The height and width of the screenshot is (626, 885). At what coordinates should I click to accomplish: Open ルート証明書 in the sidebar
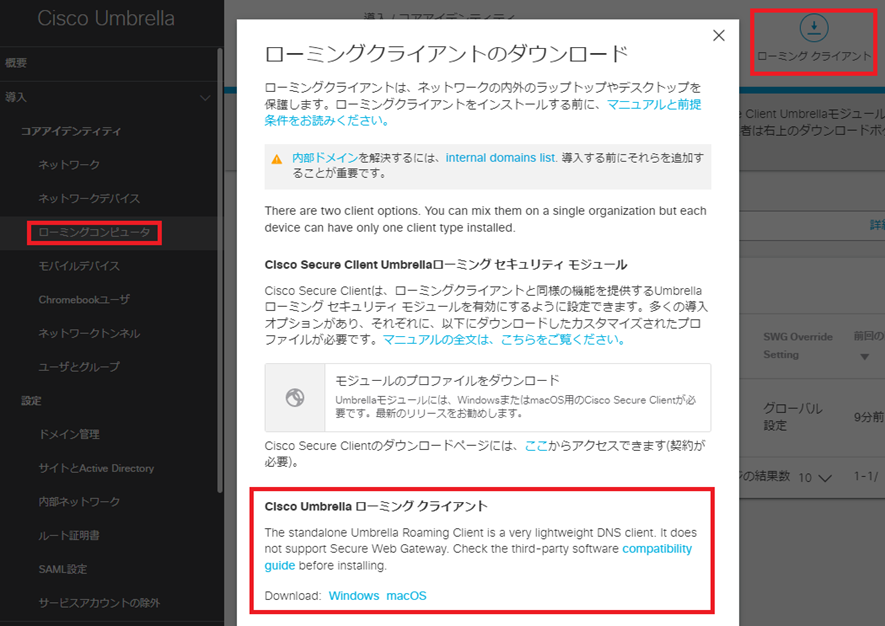69,535
